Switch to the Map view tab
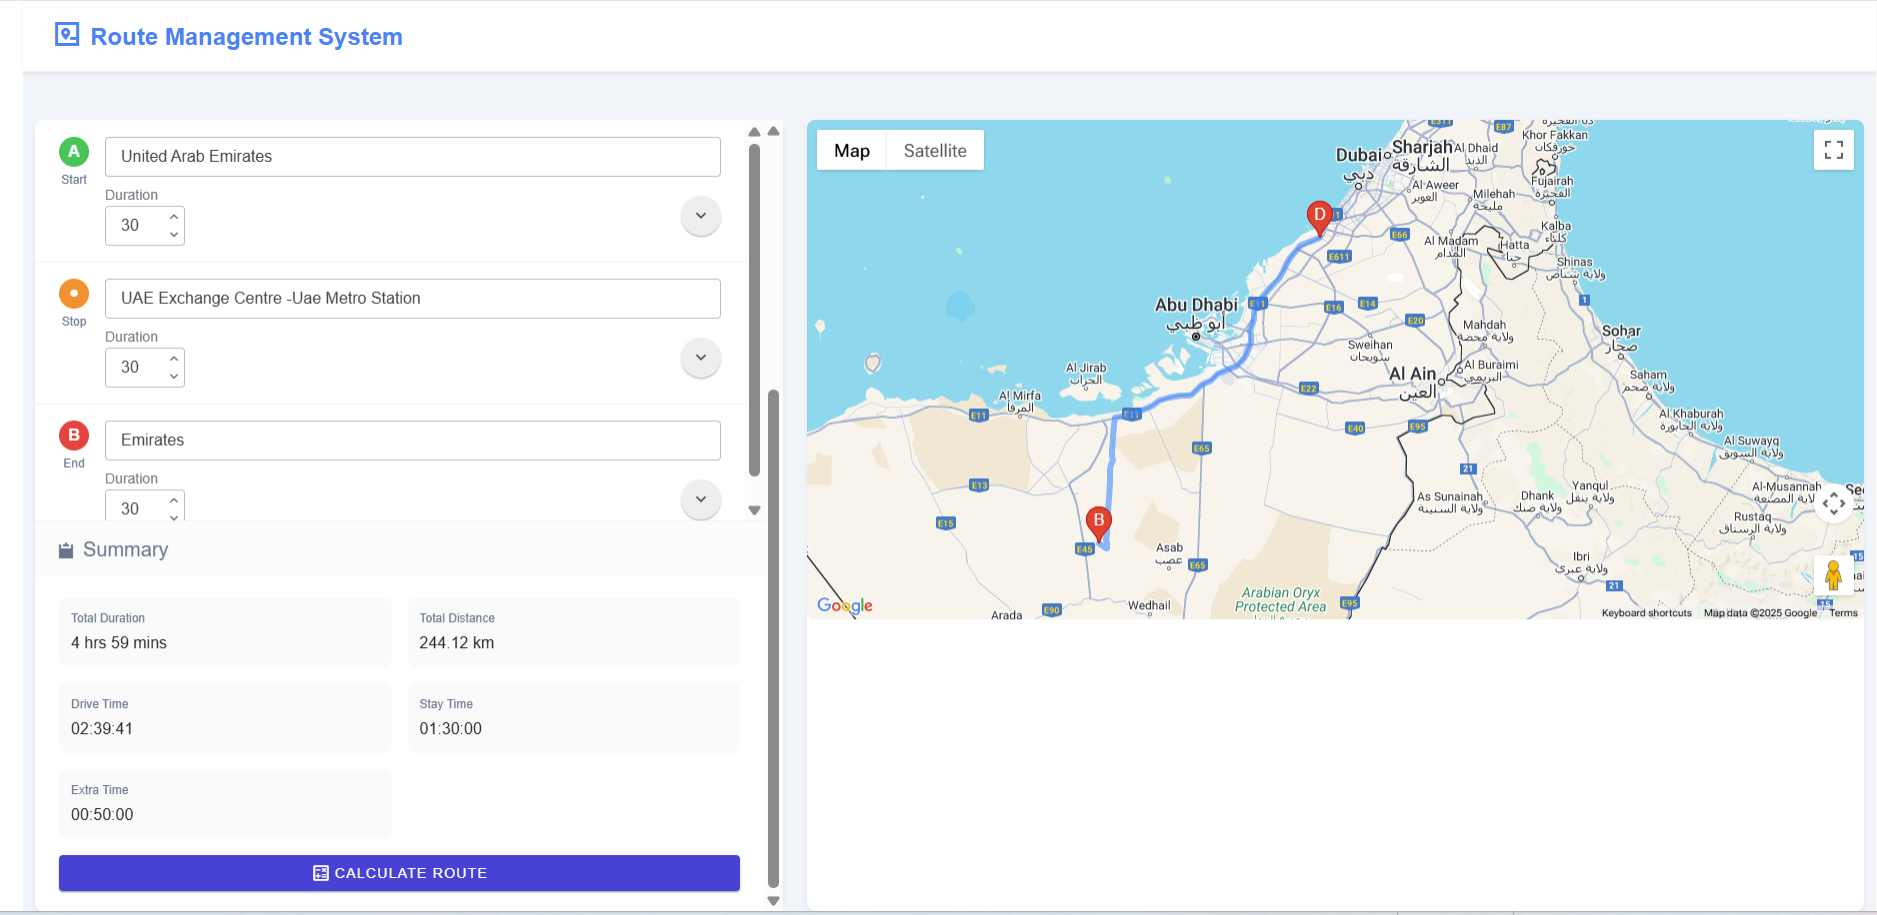This screenshot has width=1877, height=915. tap(852, 151)
